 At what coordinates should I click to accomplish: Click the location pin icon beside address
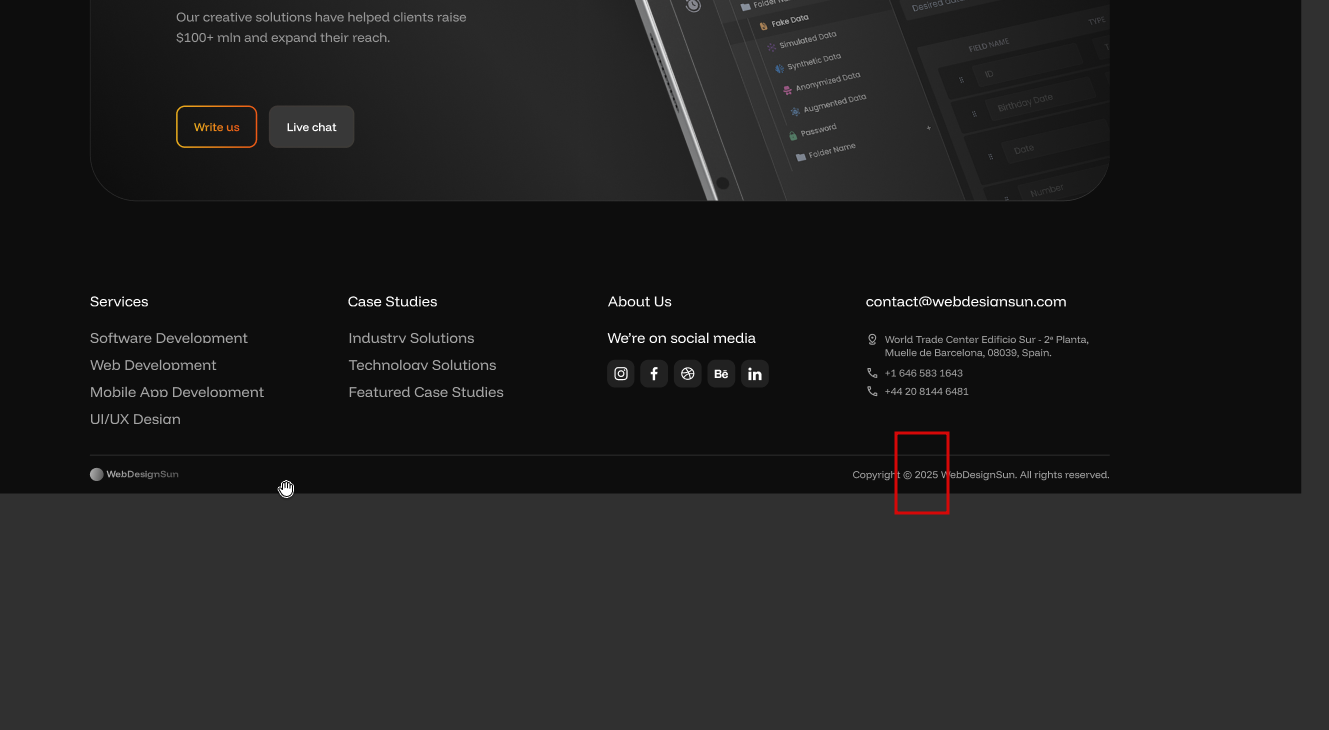point(872,340)
